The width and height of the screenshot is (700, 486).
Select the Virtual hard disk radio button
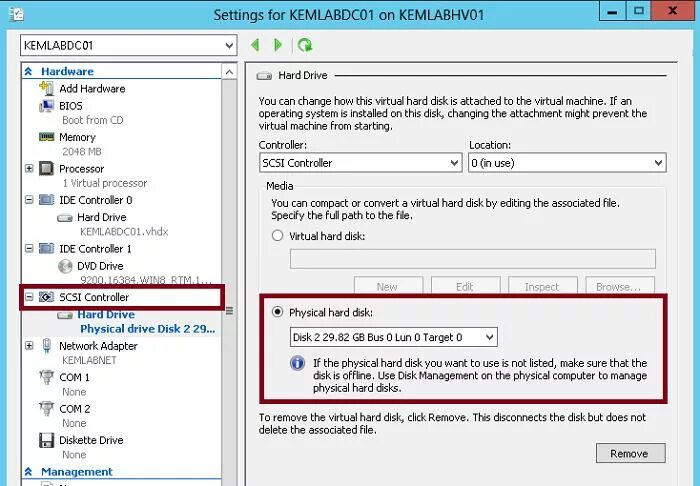click(x=277, y=235)
